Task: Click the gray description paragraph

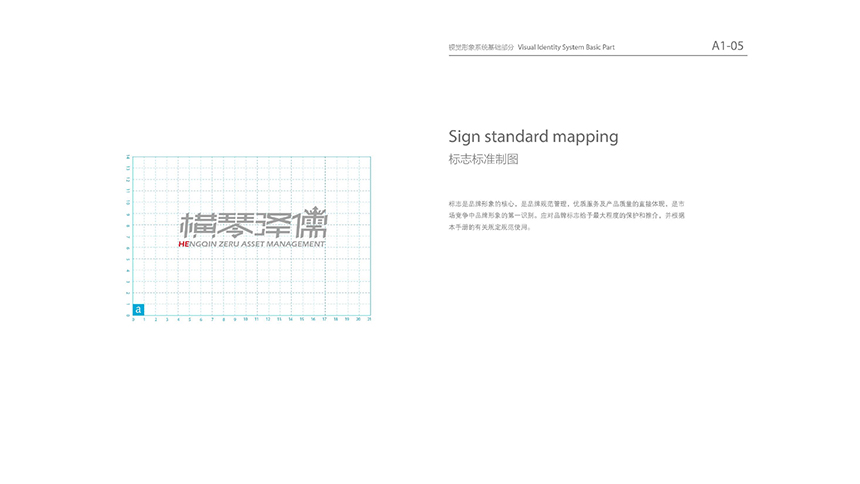Action: tap(567, 215)
